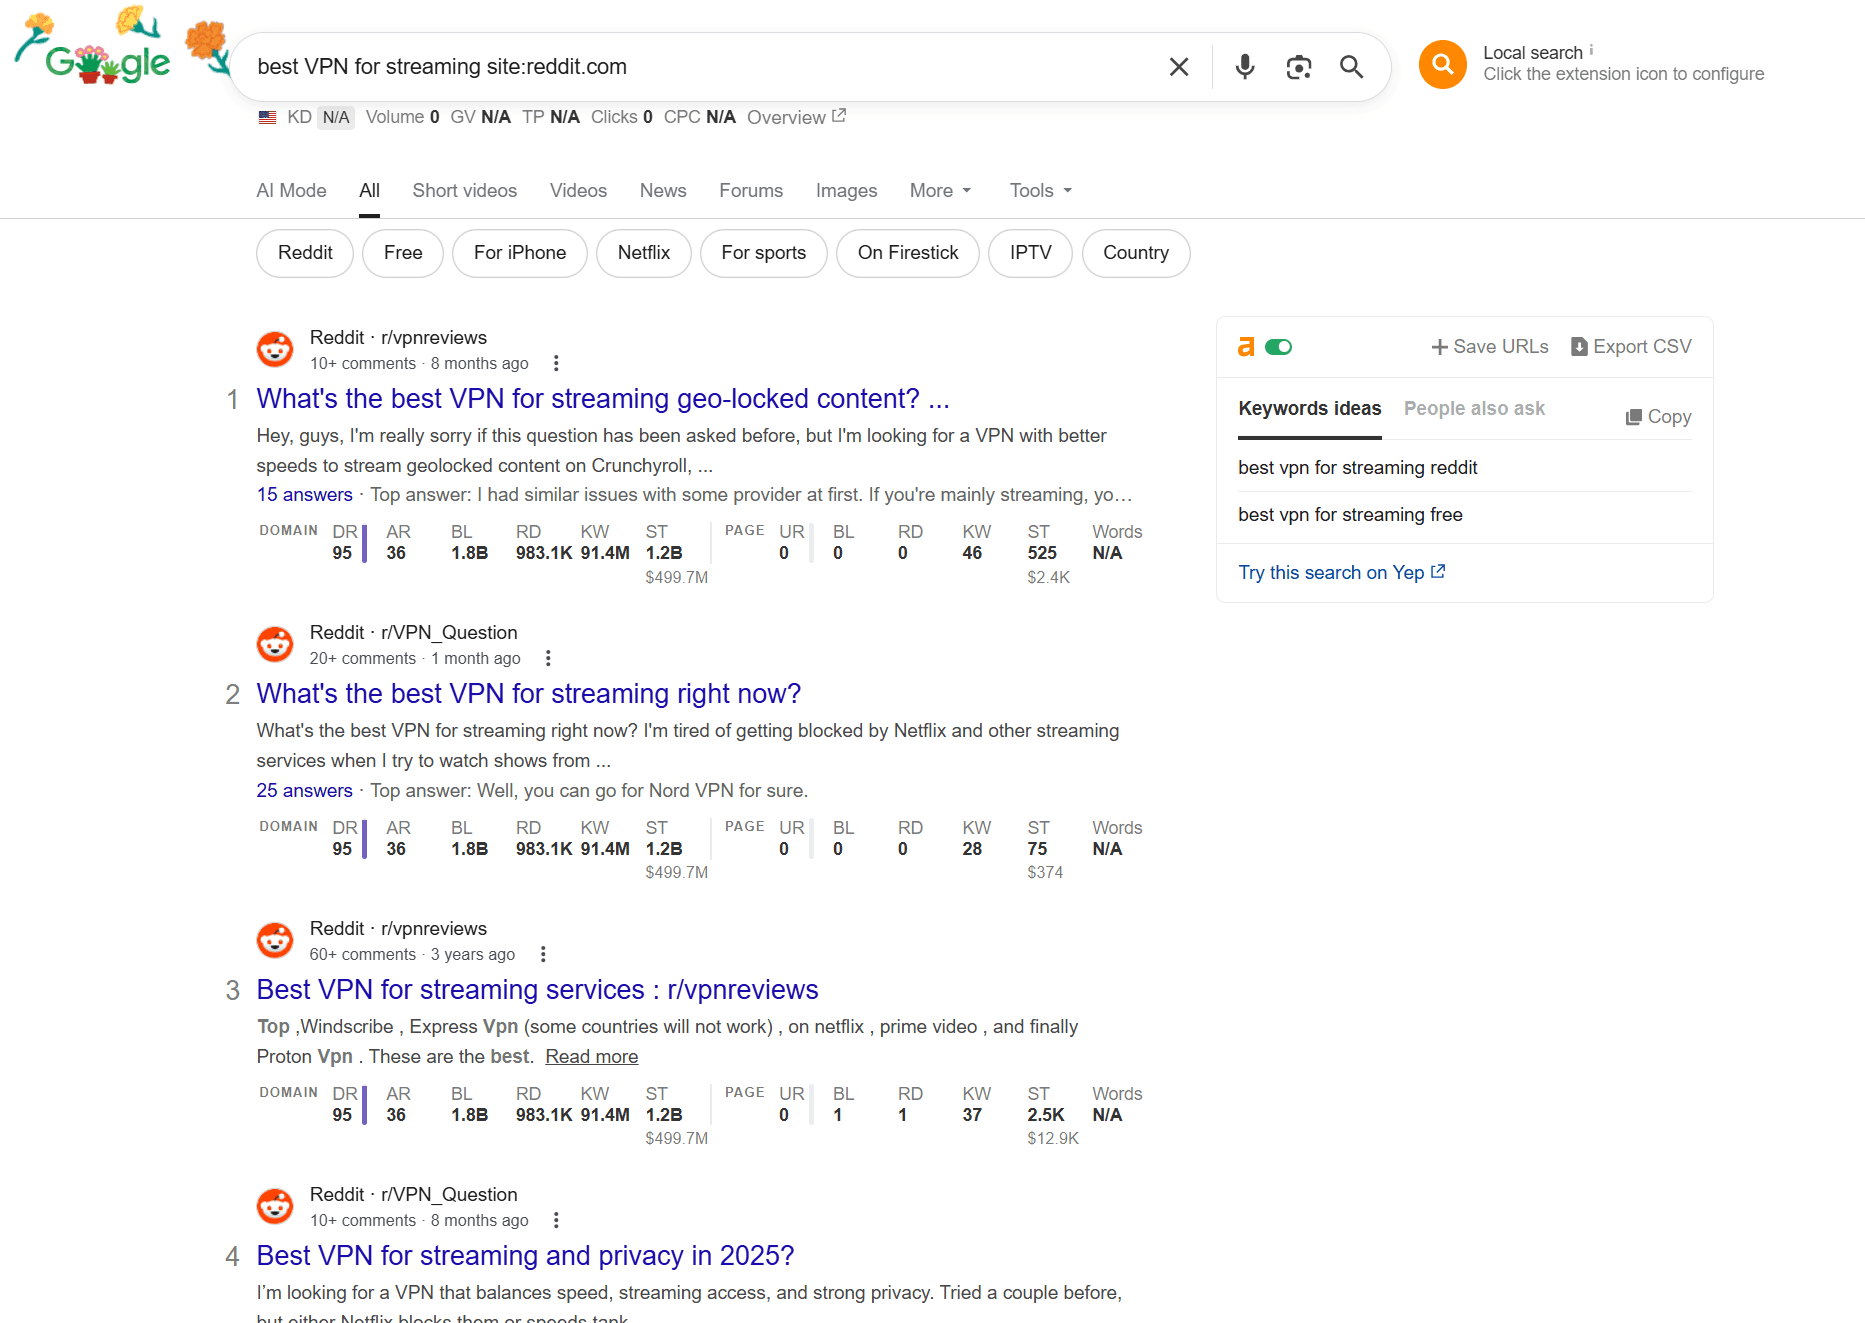Apply the Free filter chip
Viewport: 1865px width, 1323px height.
(x=403, y=253)
